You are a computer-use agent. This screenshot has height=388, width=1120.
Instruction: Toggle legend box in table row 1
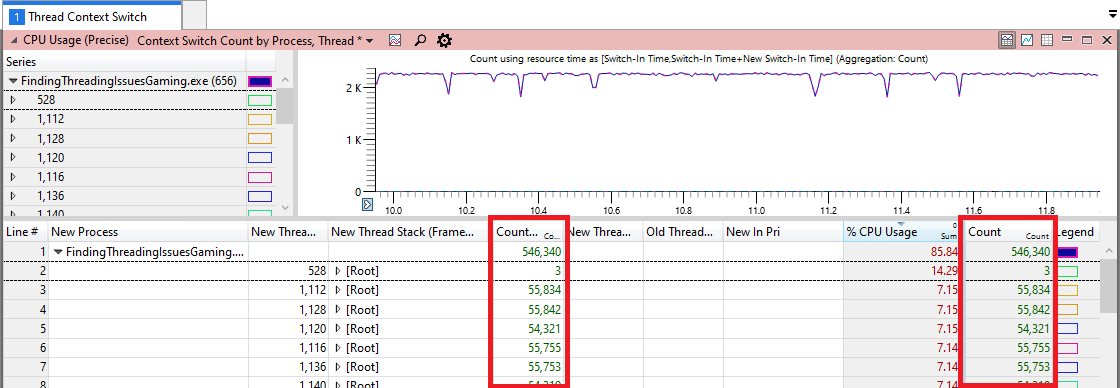click(x=1068, y=252)
